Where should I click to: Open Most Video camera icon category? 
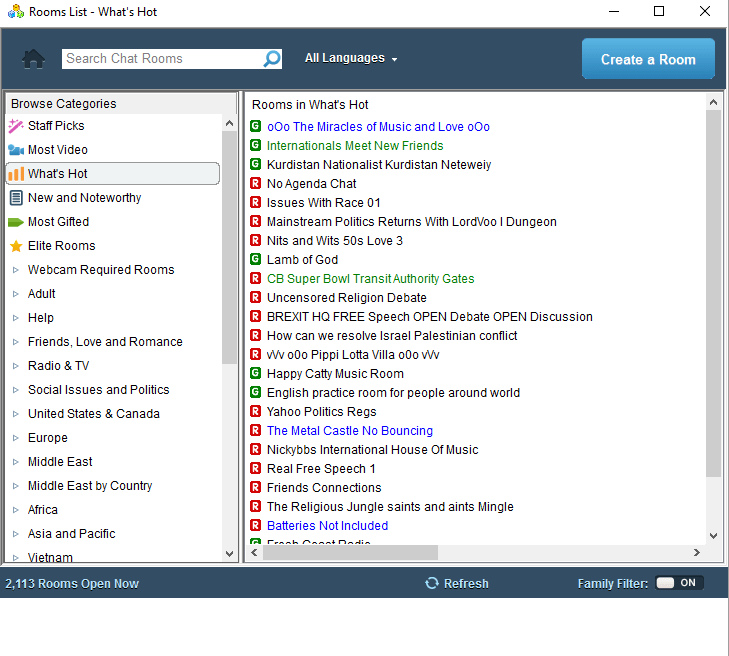[x=16, y=150]
